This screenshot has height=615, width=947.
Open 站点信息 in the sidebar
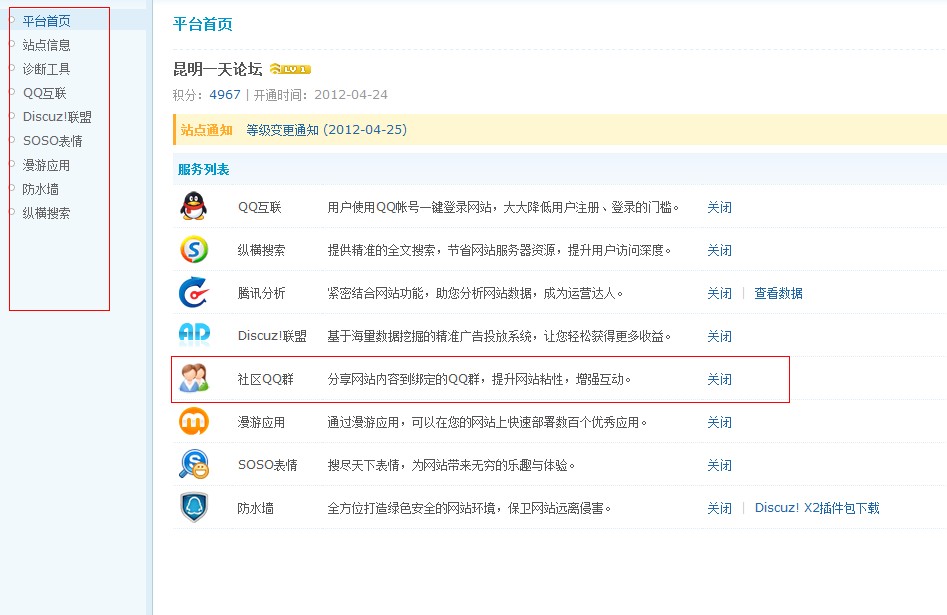[47, 45]
